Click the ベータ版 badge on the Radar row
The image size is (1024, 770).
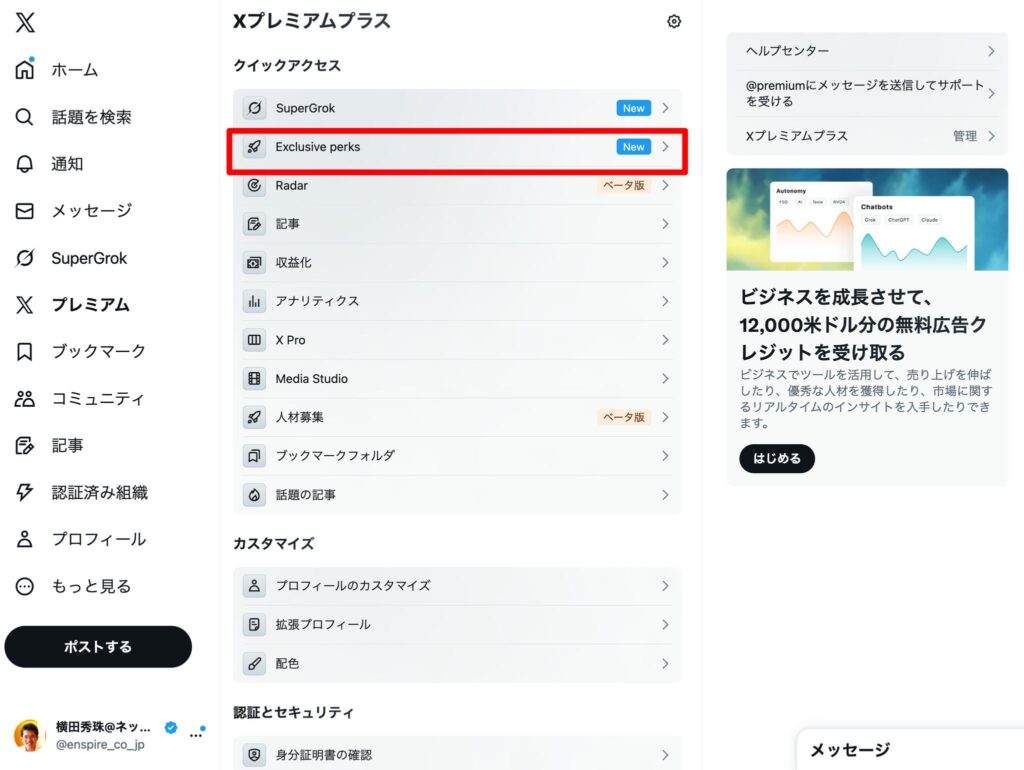[624, 185]
